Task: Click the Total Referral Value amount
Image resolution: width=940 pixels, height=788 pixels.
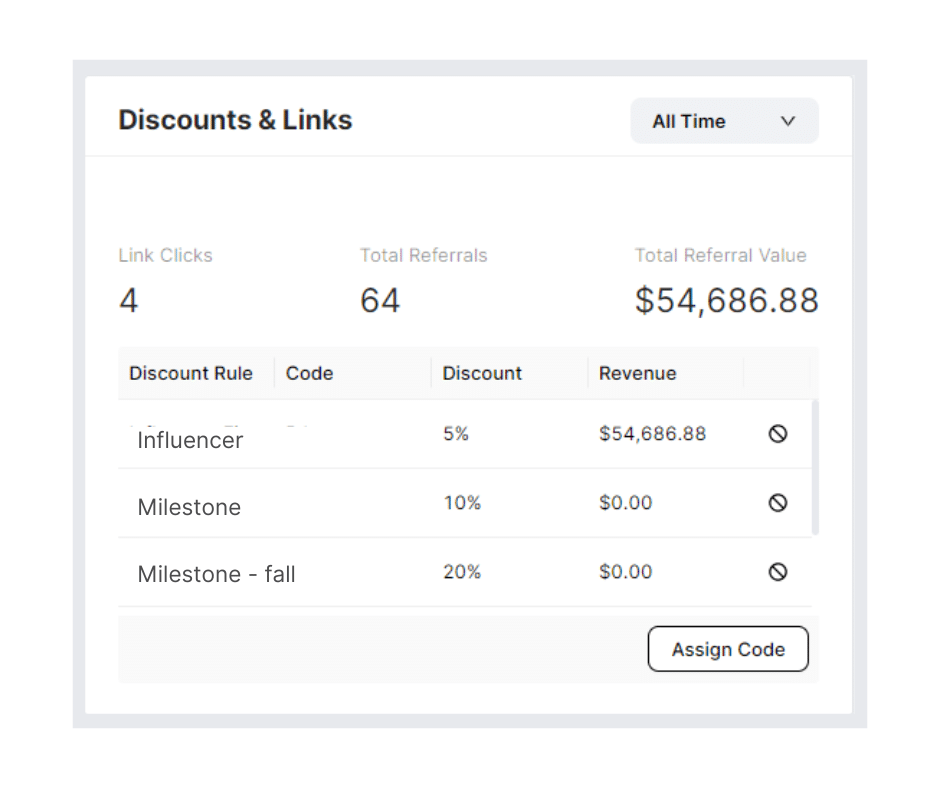Action: point(726,300)
